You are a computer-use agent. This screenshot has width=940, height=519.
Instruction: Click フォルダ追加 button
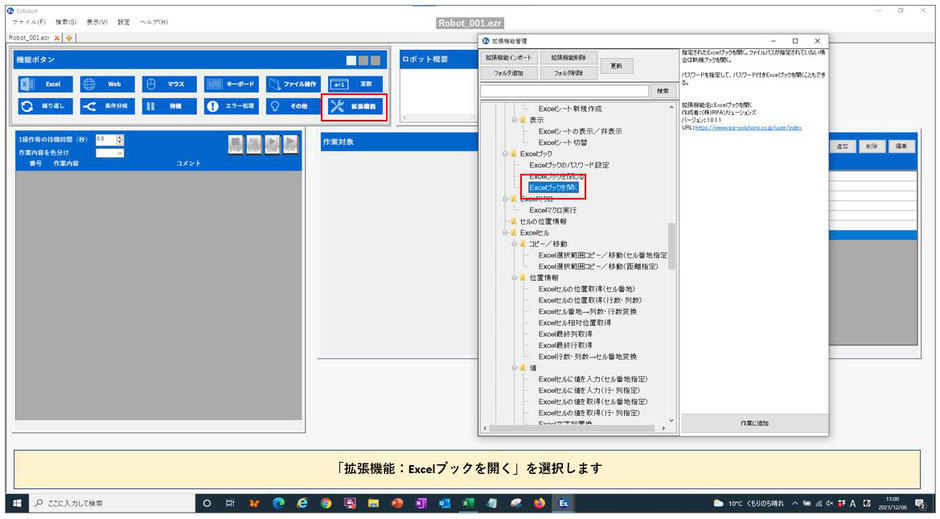[x=508, y=73]
